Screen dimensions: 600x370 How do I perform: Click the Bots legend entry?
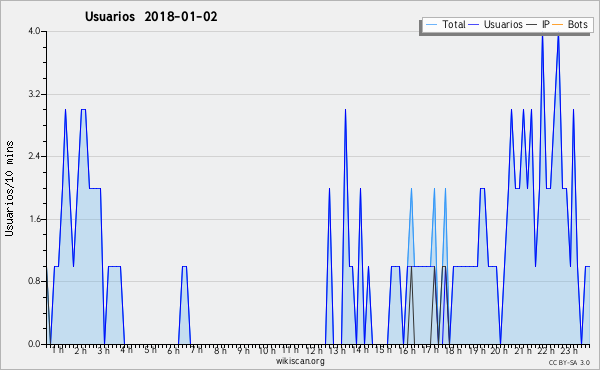coord(577,25)
